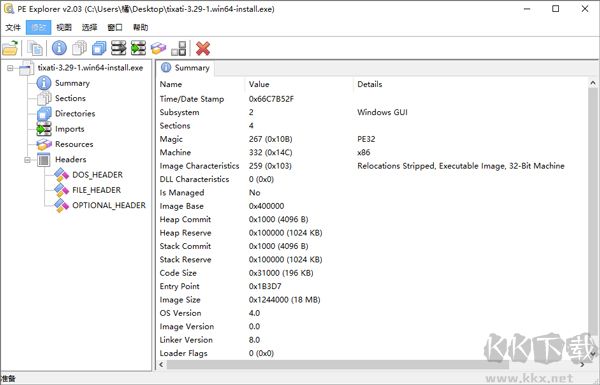600x385 pixels.
Task: Click the gray squares Headers toolbar icon
Action: [x=178, y=48]
